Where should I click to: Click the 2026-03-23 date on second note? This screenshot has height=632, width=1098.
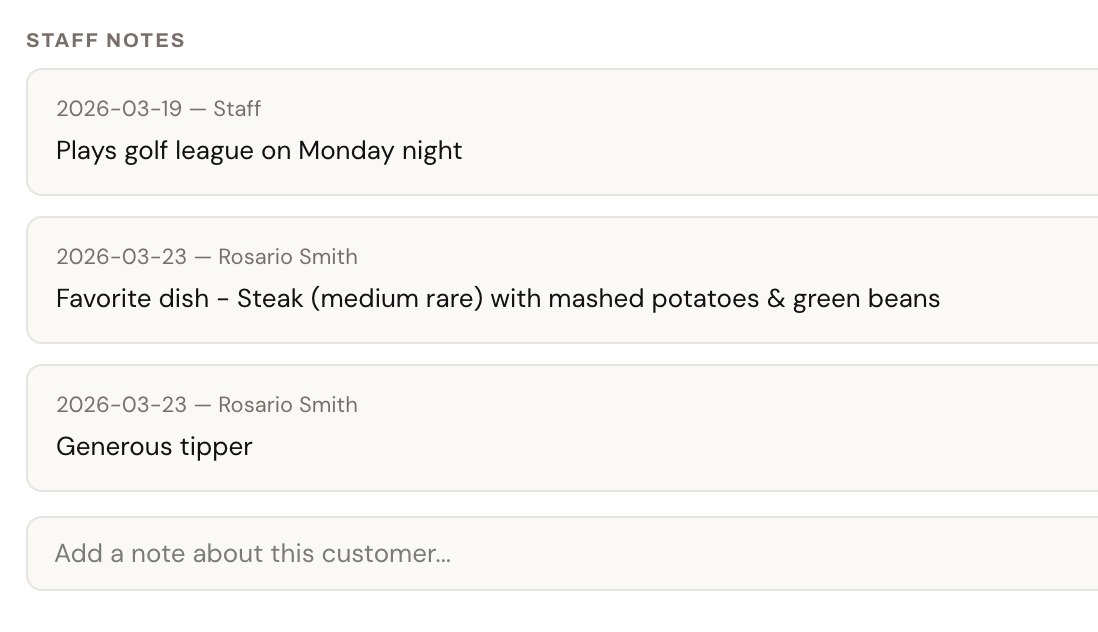tap(118, 256)
